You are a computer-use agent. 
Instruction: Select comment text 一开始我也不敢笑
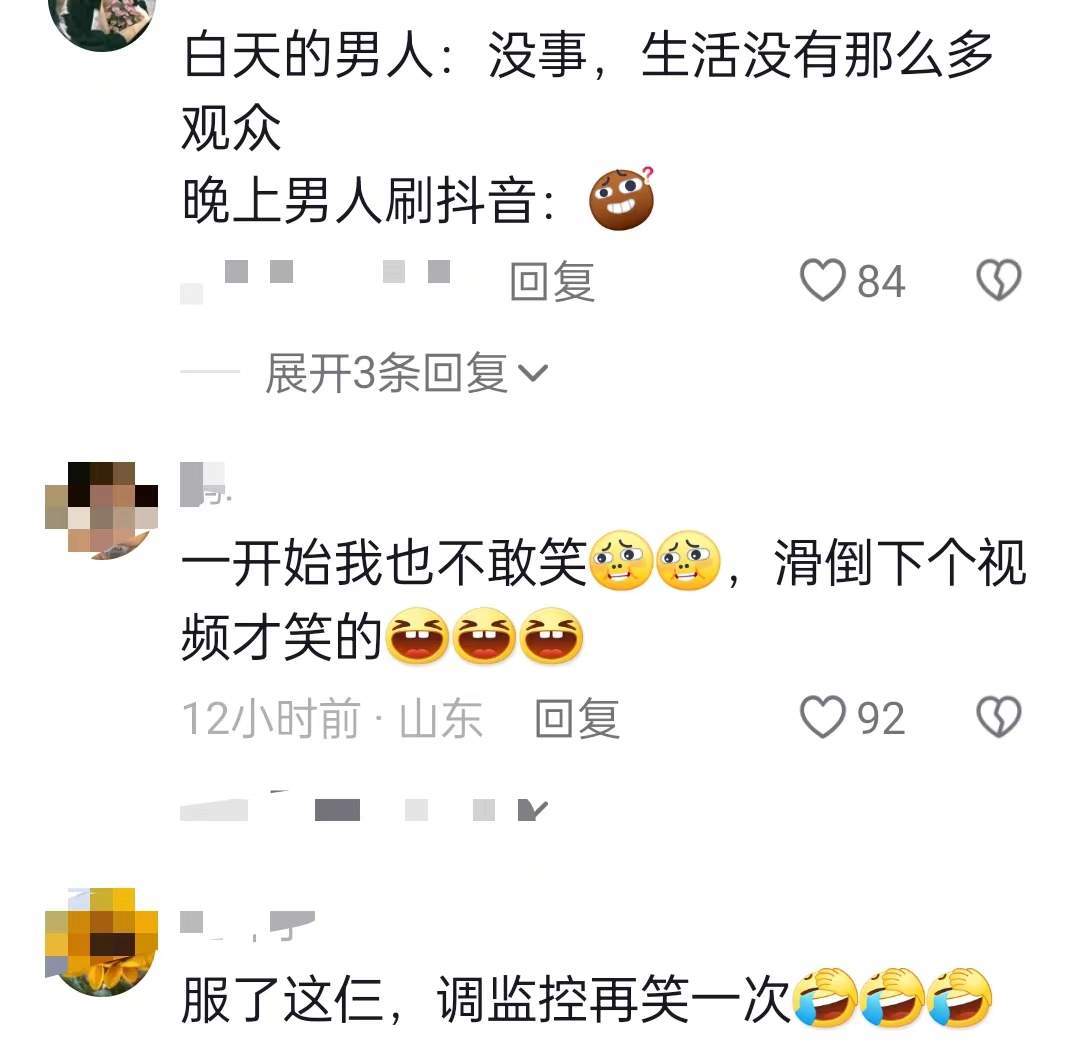[384, 561]
